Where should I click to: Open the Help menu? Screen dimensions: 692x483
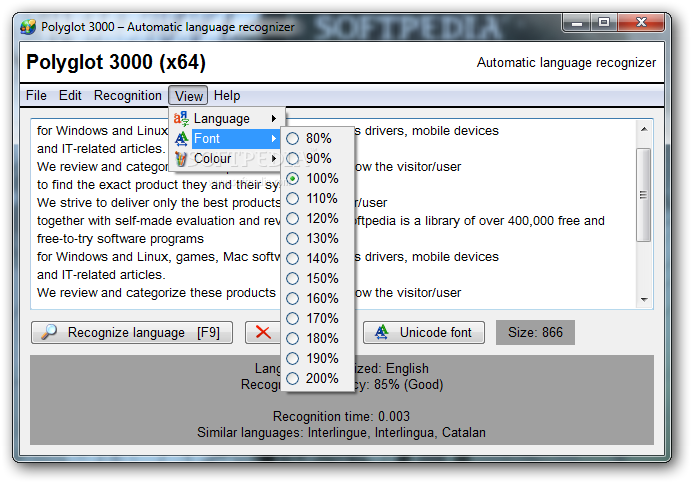(x=227, y=95)
